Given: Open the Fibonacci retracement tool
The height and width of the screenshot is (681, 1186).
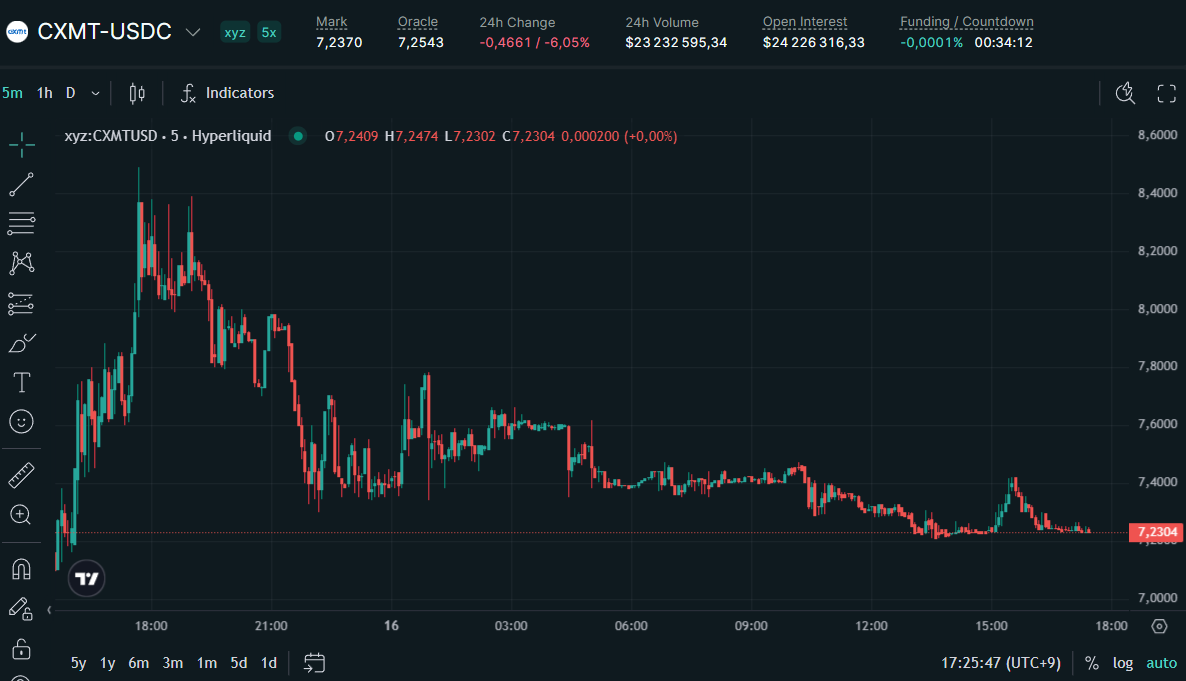Looking at the screenshot, I should (22, 223).
